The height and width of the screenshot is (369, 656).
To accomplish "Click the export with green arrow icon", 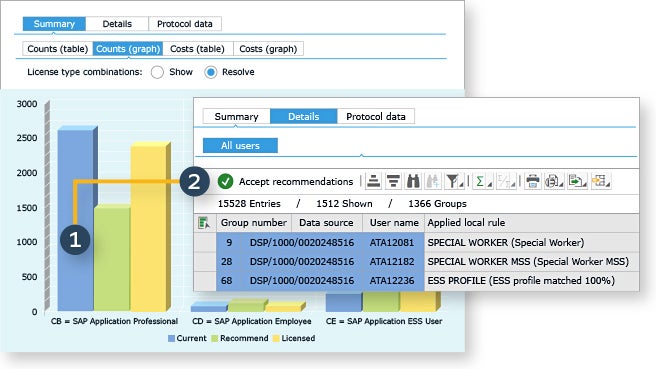I will (577, 181).
